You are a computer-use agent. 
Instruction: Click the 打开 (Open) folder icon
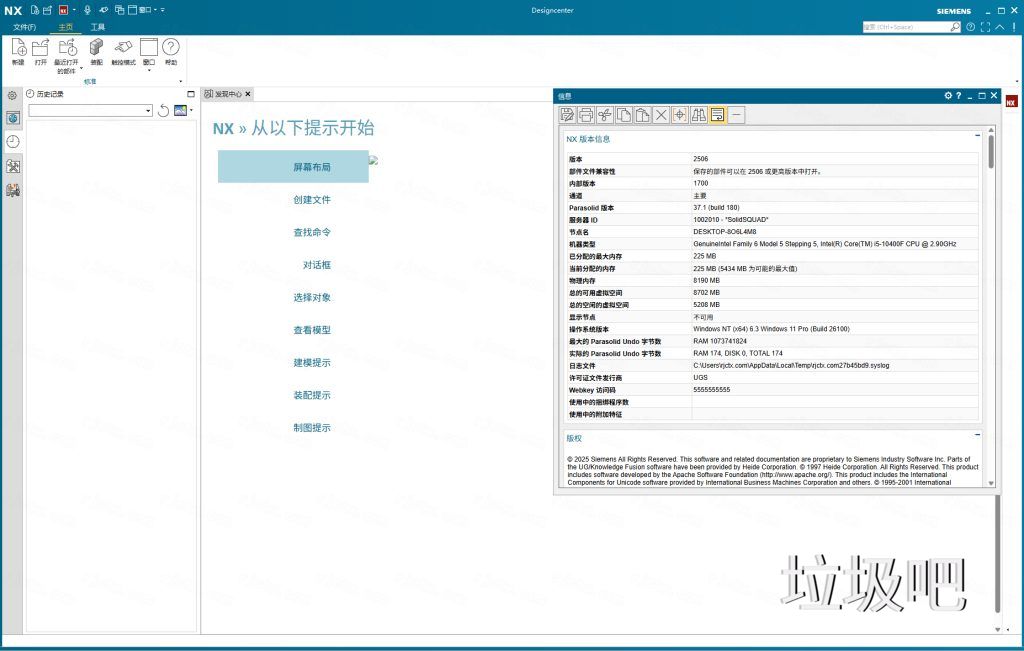click(41, 47)
